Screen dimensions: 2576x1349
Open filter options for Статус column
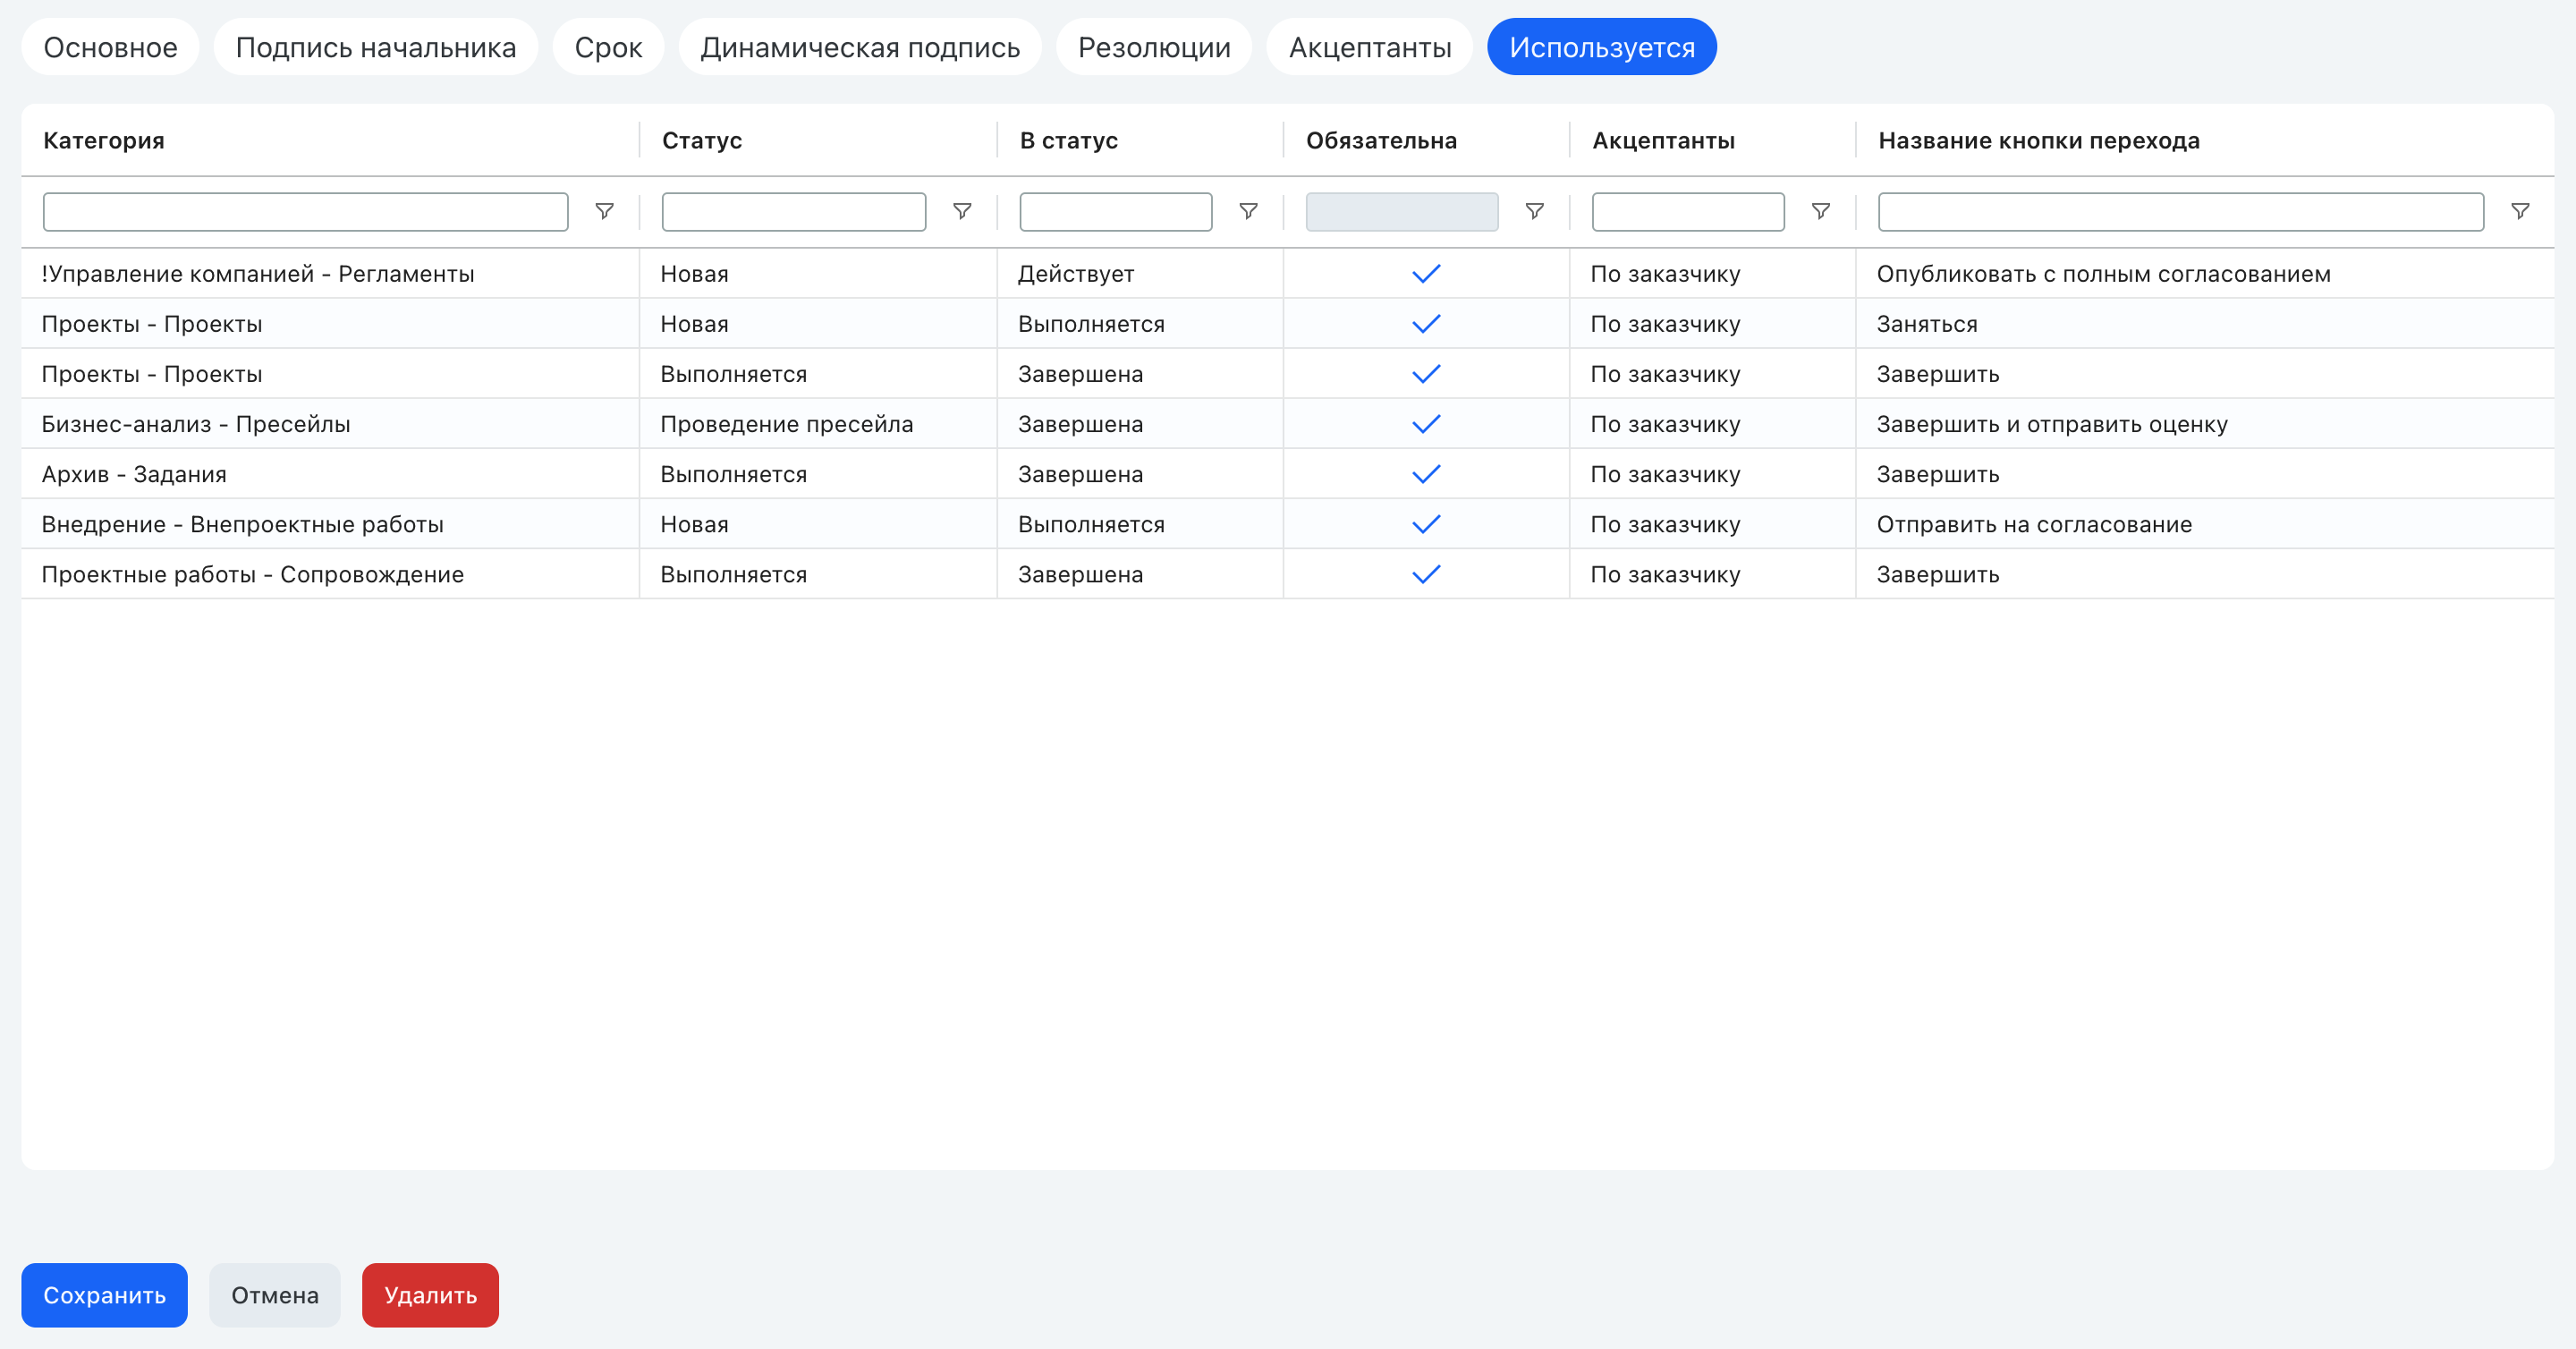click(962, 211)
